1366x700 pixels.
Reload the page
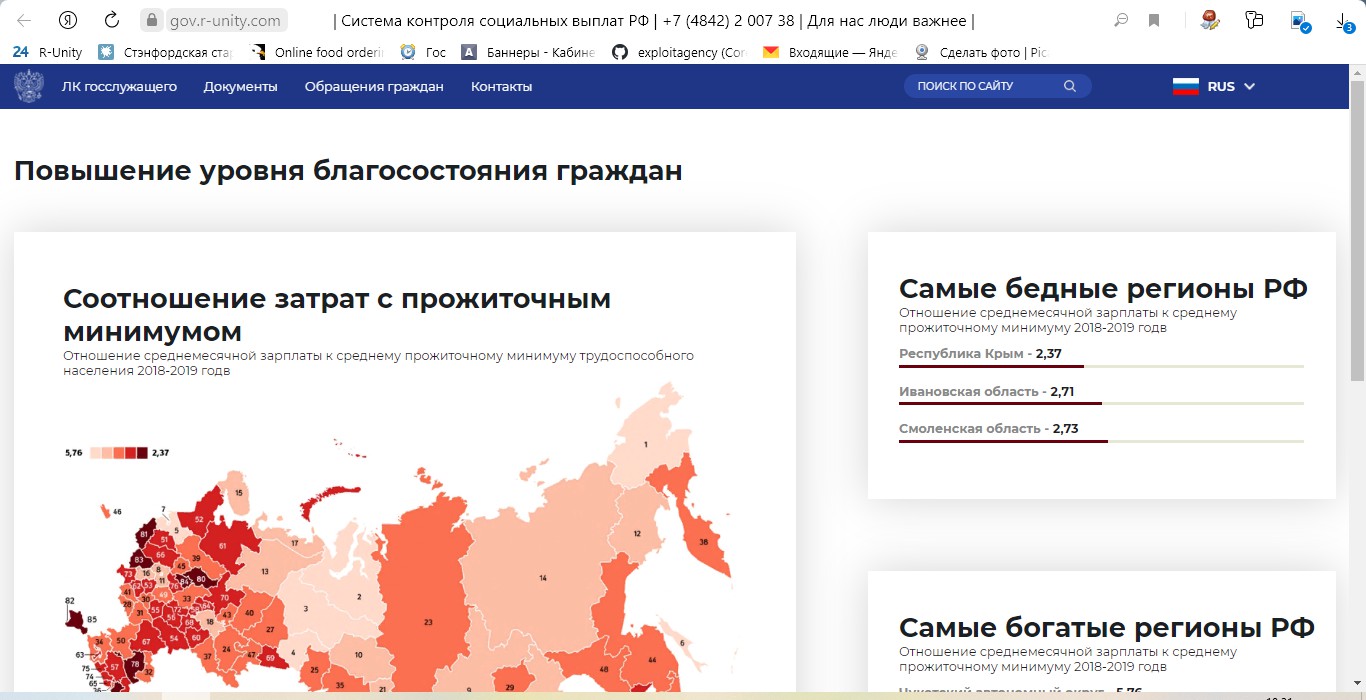click(x=112, y=20)
